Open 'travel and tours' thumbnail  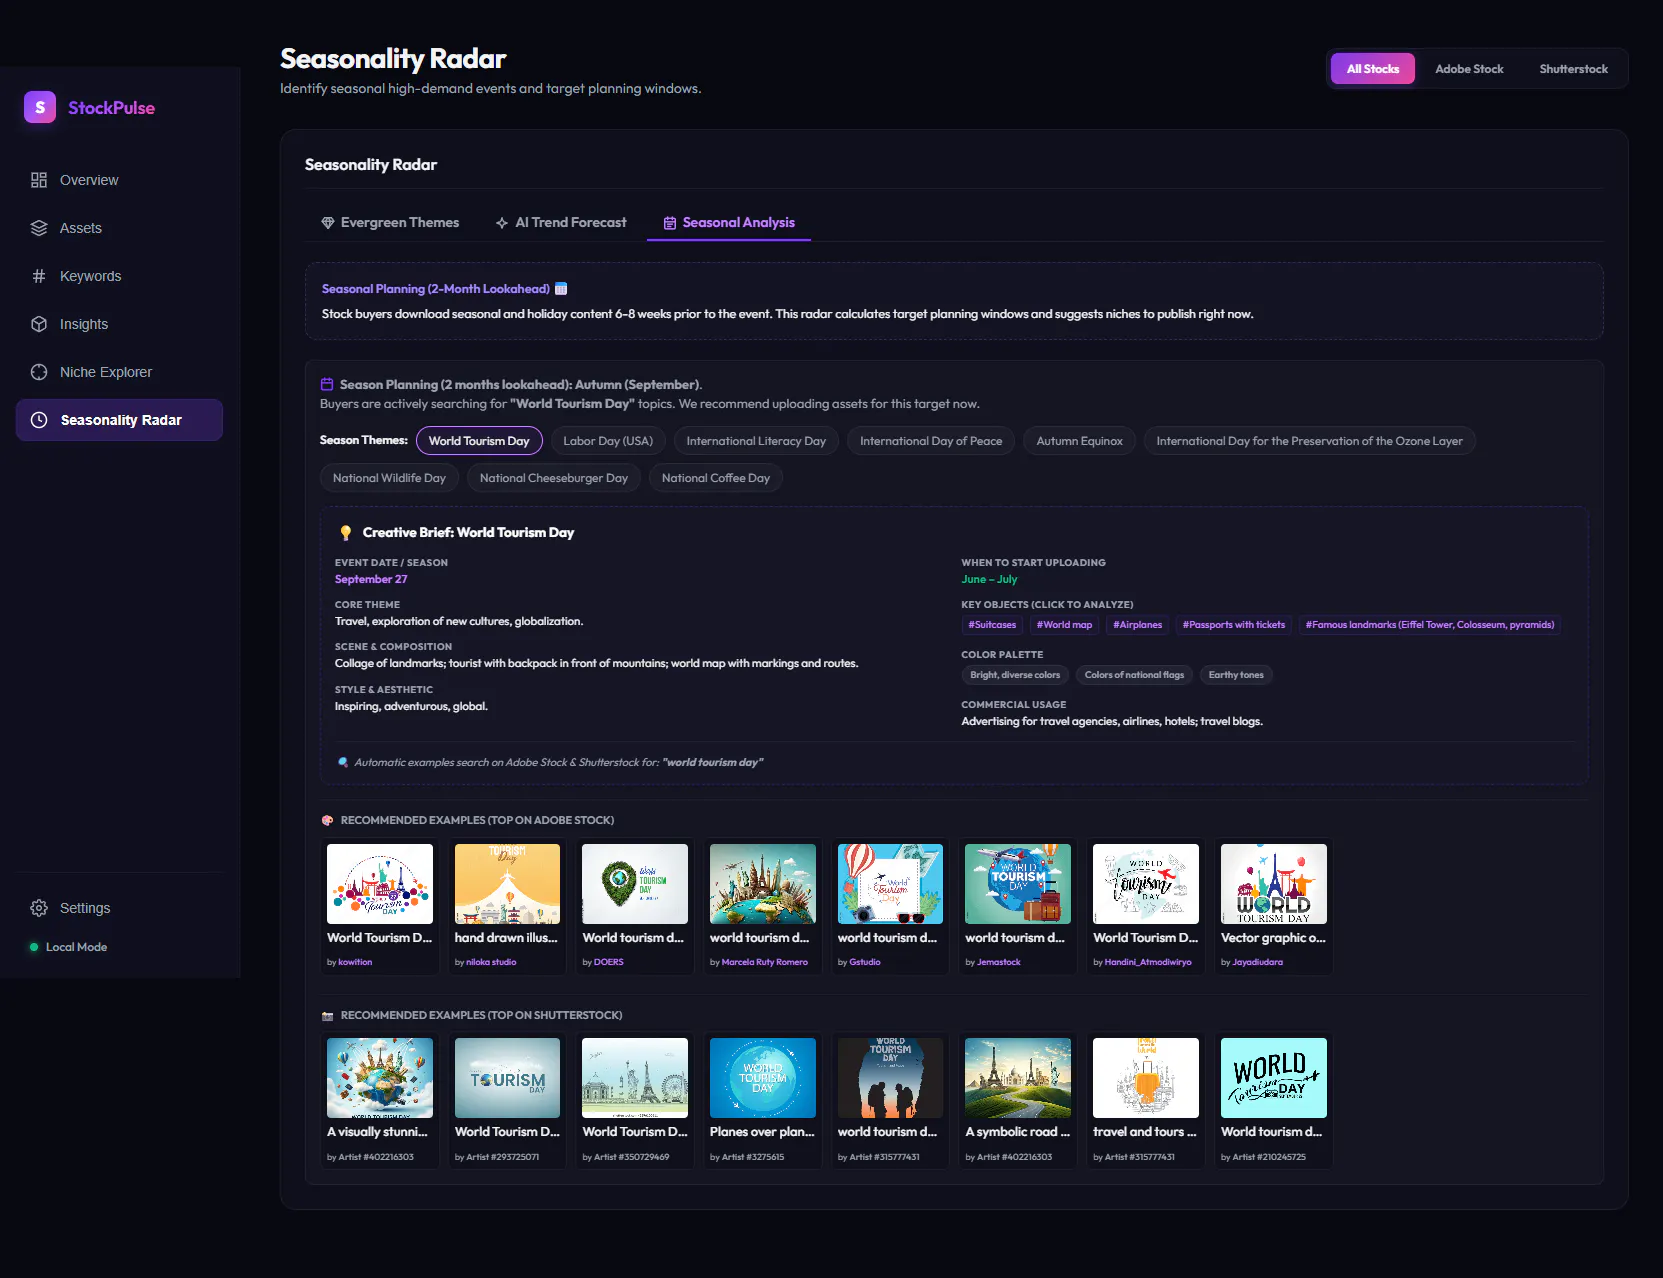pos(1146,1078)
